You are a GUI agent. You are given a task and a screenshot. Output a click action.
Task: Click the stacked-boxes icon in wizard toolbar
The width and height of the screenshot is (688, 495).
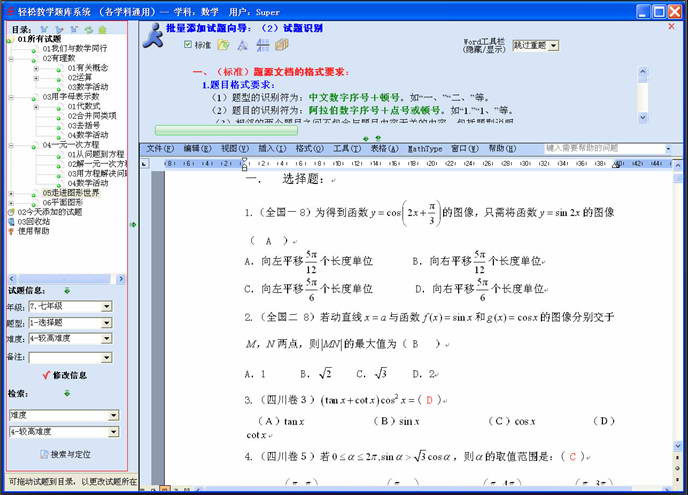282,45
